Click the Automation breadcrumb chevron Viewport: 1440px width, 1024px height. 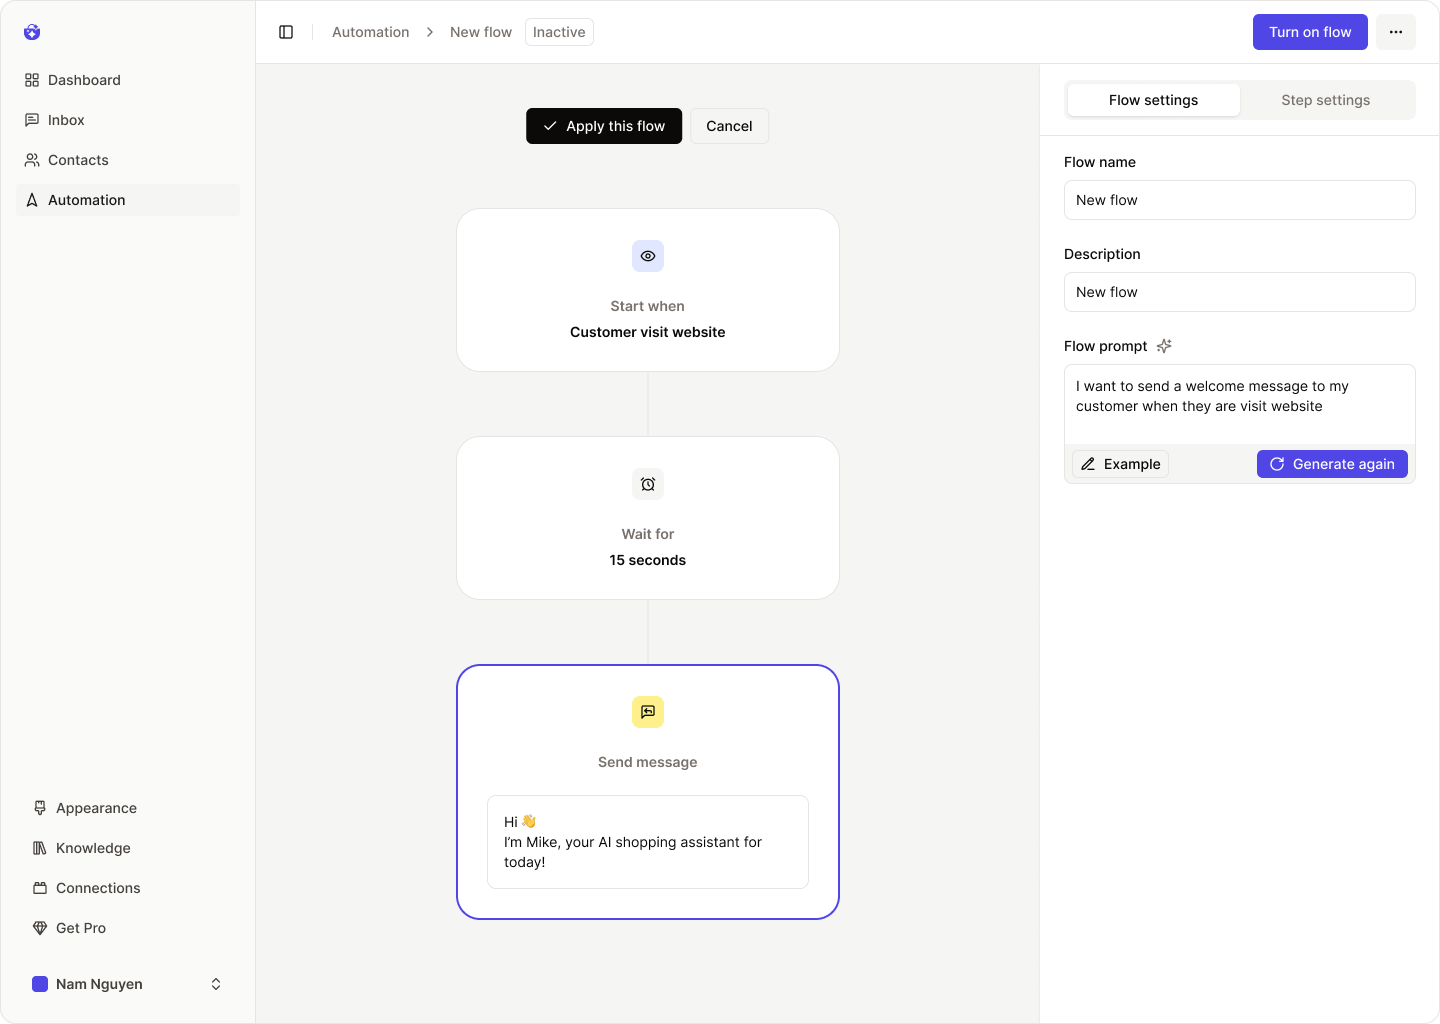[x=429, y=31]
